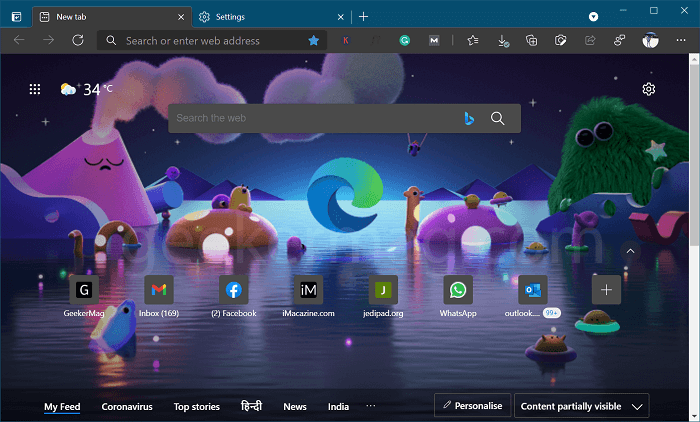Image resolution: width=700 pixels, height=422 pixels.
Task: Click the Bing logo in search box
Action: (469, 118)
